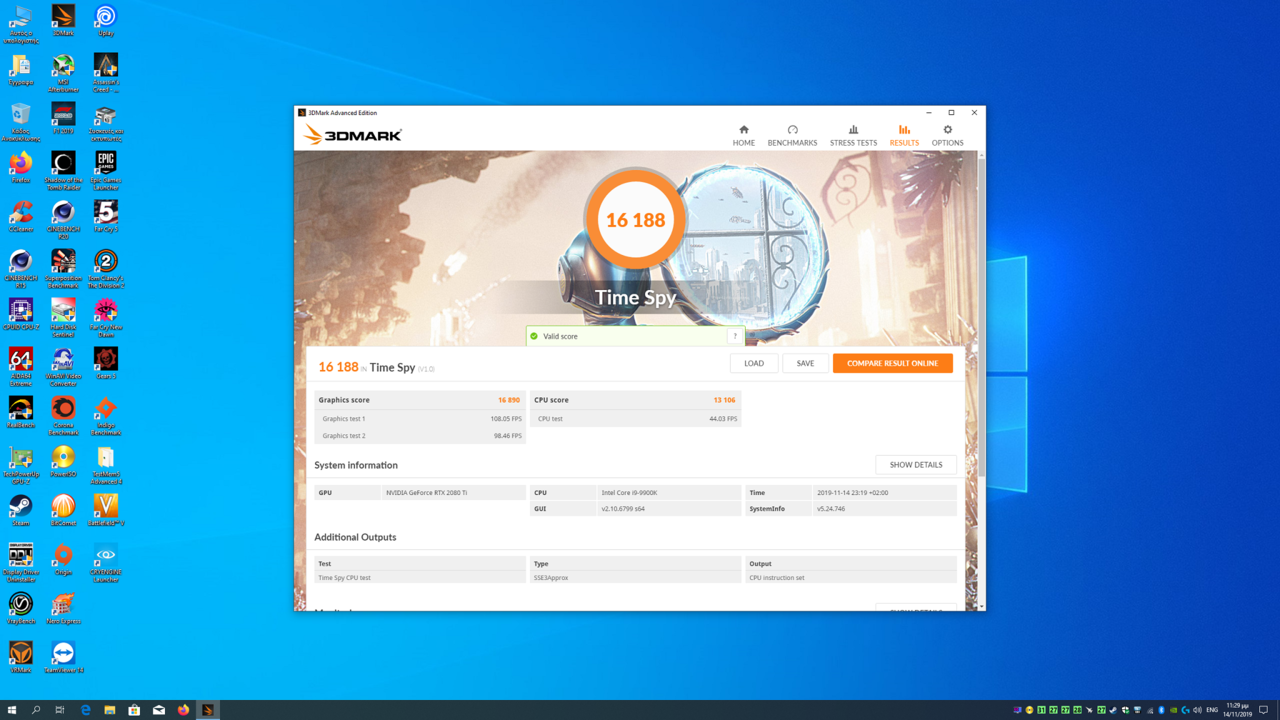Click the Recycle Bin desktop icon

[x=20, y=122]
